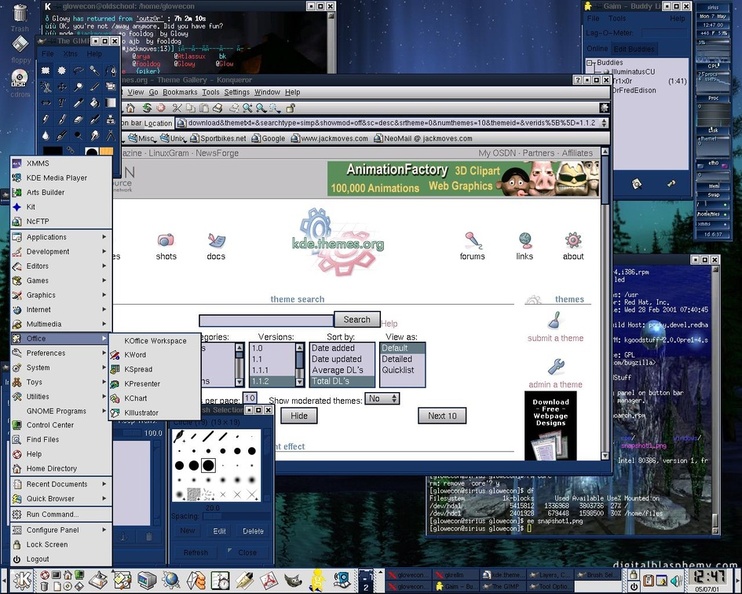Open GIMP Xtns menu
The image size is (742, 594).
tap(70, 54)
